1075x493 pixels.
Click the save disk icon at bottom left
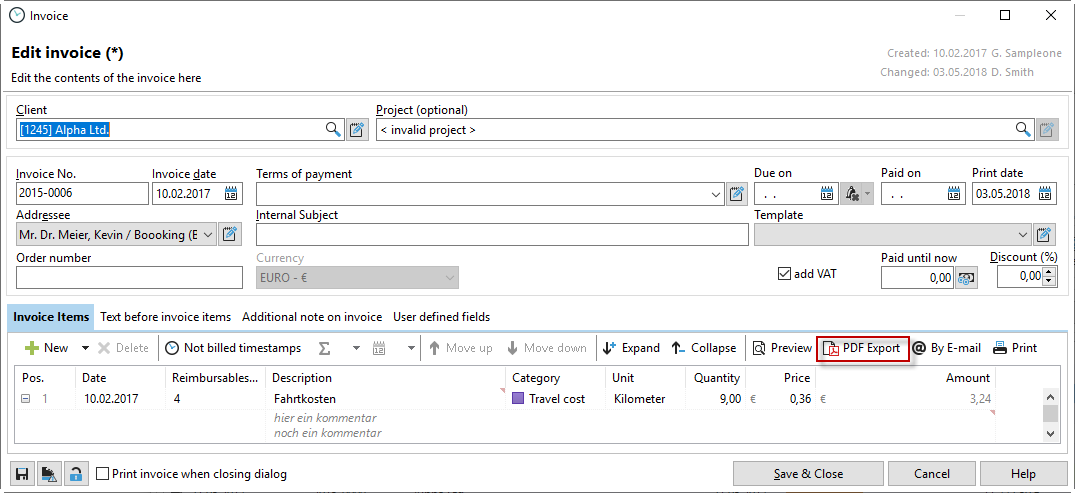click(x=21, y=474)
